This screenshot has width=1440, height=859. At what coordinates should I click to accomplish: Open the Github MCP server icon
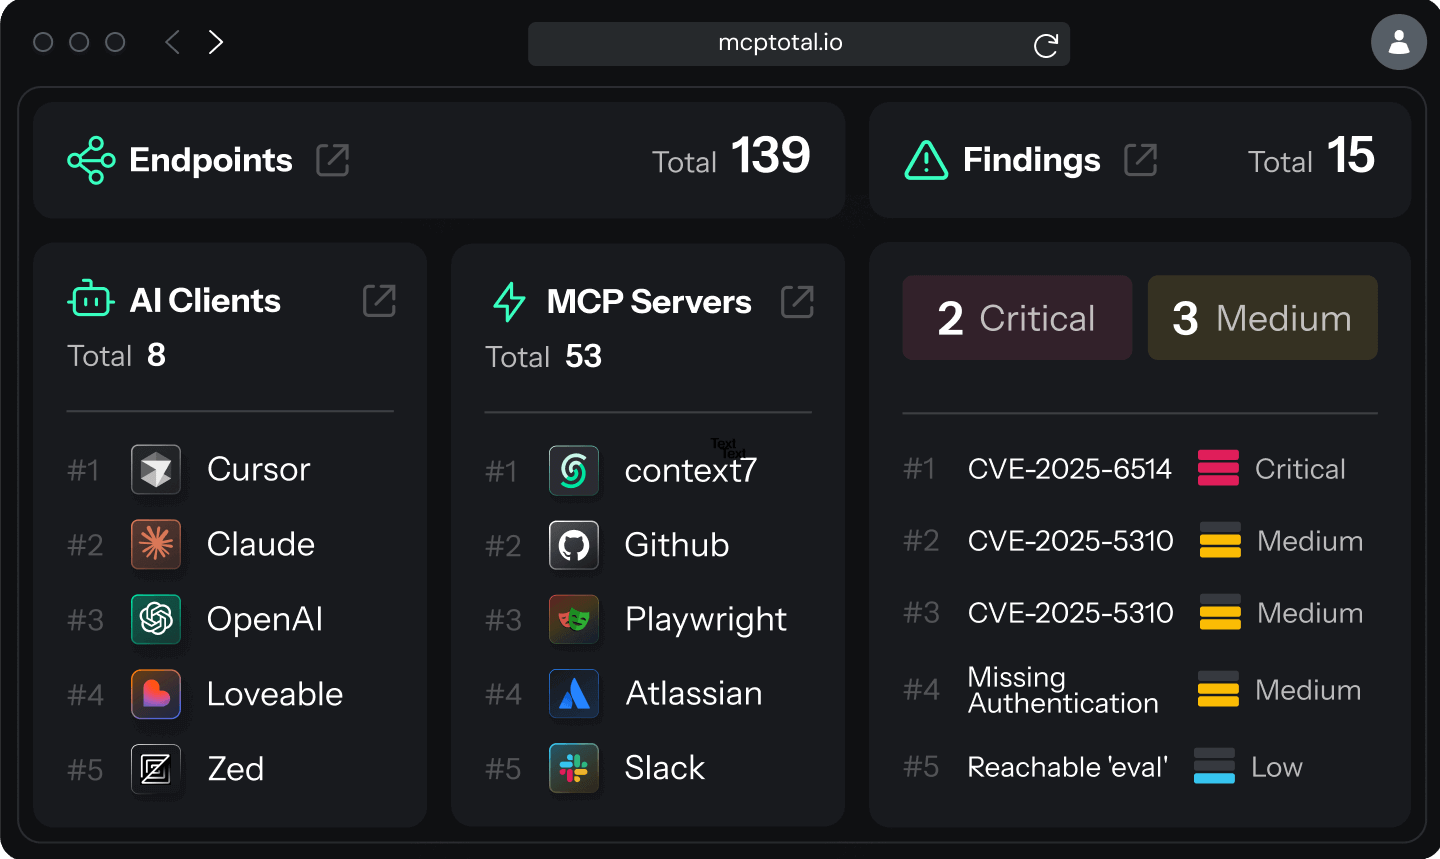[x=573, y=545]
